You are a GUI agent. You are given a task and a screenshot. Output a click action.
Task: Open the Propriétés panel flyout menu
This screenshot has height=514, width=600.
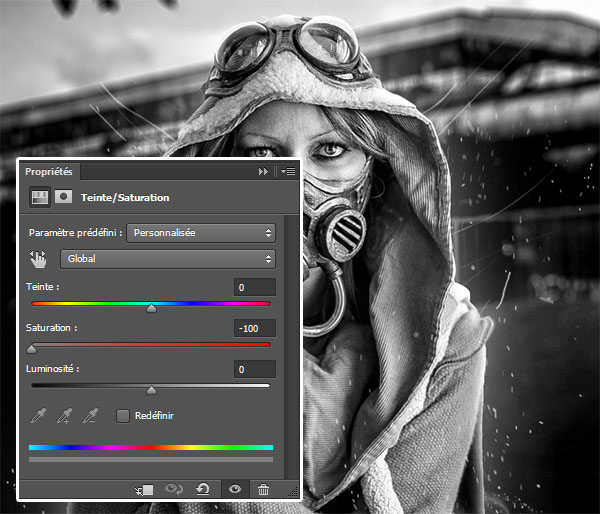(x=288, y=172)
